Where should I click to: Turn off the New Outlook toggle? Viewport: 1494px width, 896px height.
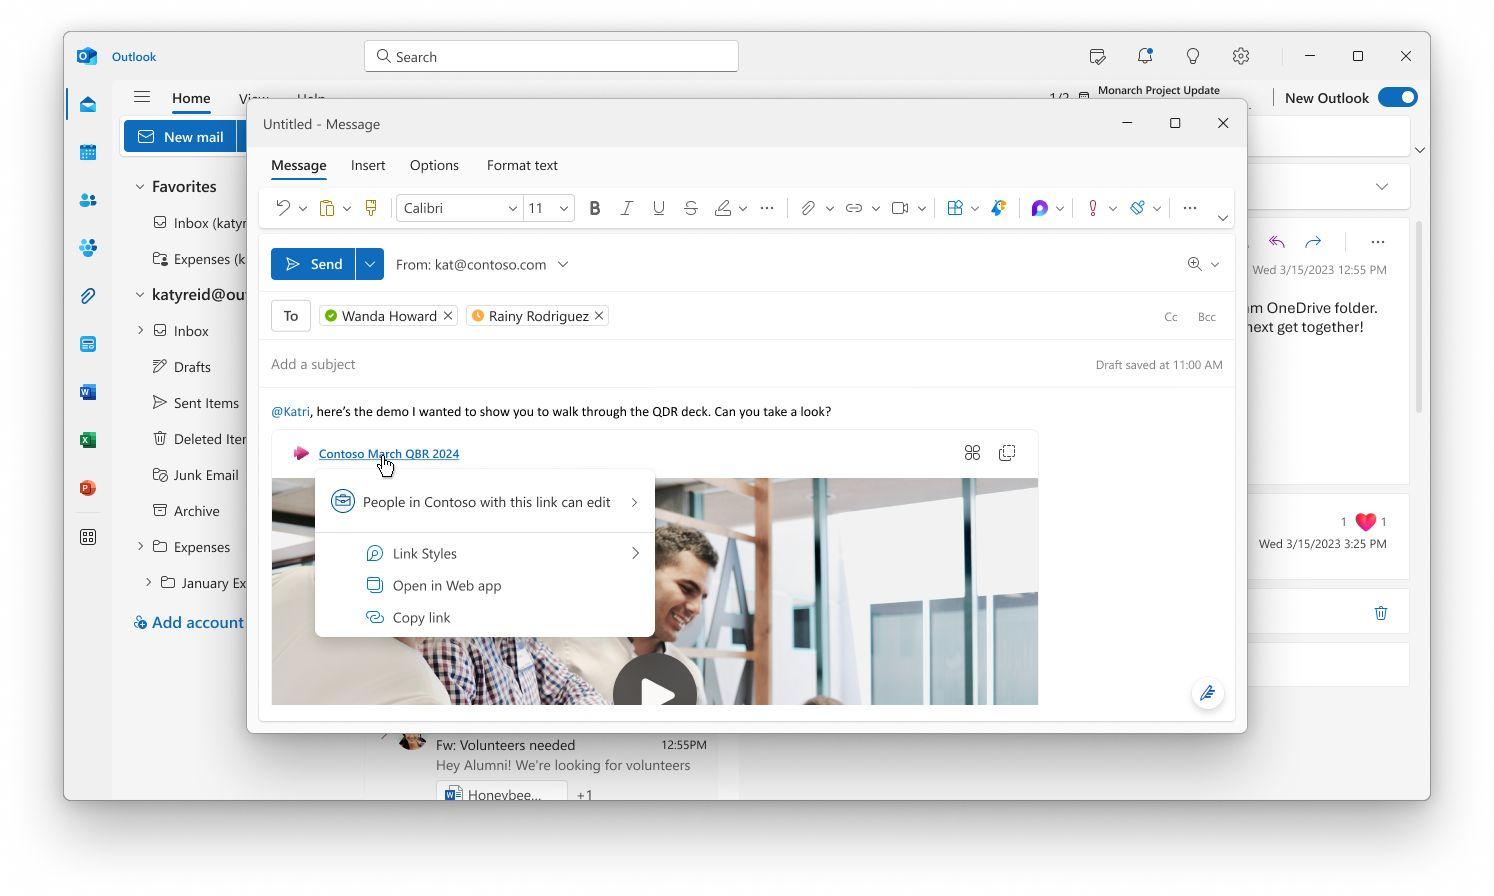(x=1397, y=97)
